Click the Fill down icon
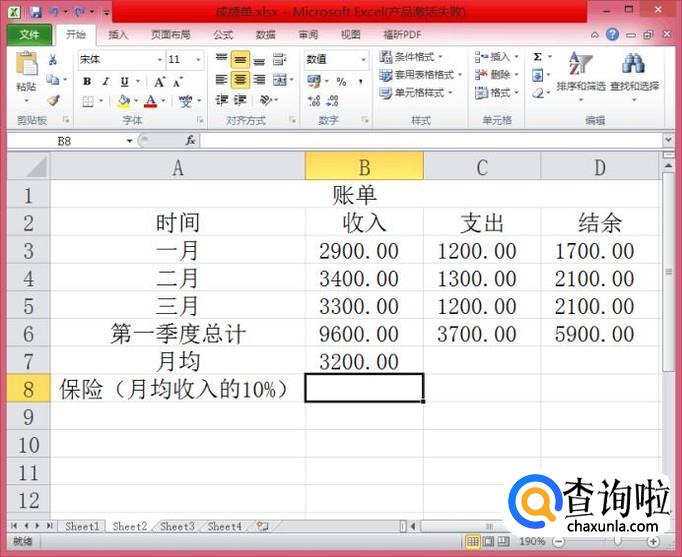 click(538, 76)
